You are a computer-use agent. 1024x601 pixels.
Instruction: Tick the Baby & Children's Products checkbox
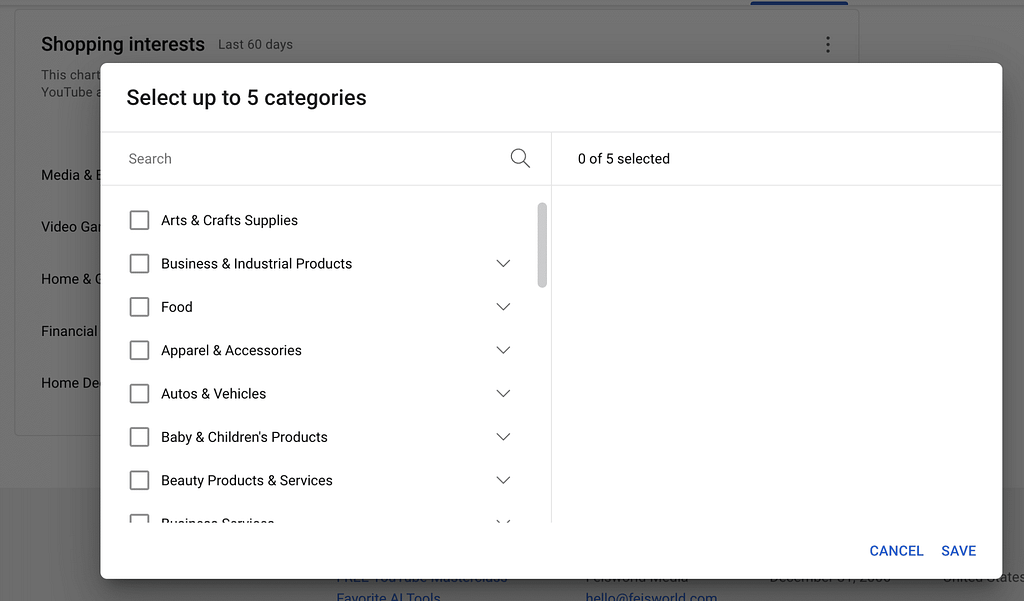click(x=140, y=437)
